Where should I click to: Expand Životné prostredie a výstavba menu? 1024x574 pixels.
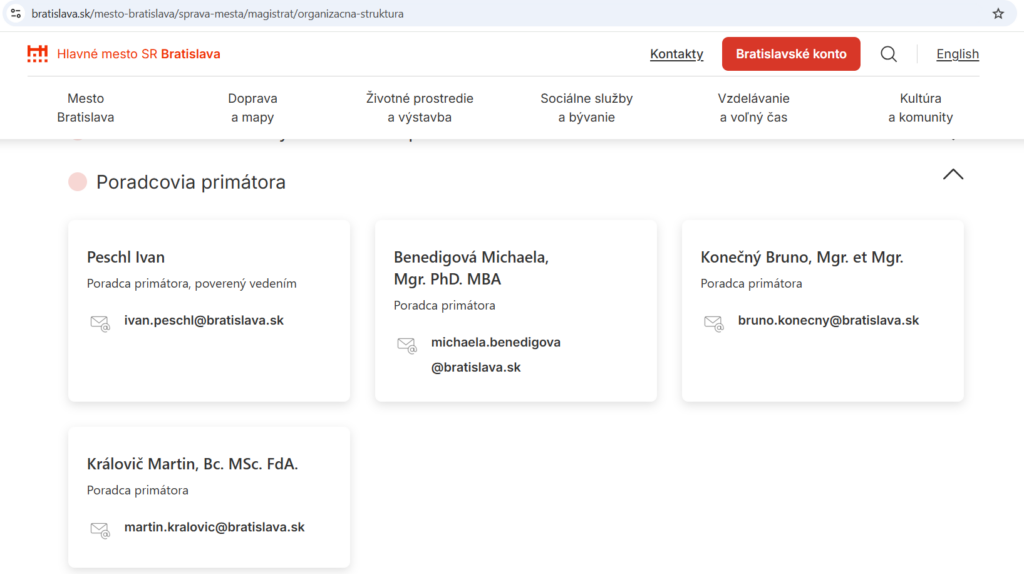pos(419,108)
